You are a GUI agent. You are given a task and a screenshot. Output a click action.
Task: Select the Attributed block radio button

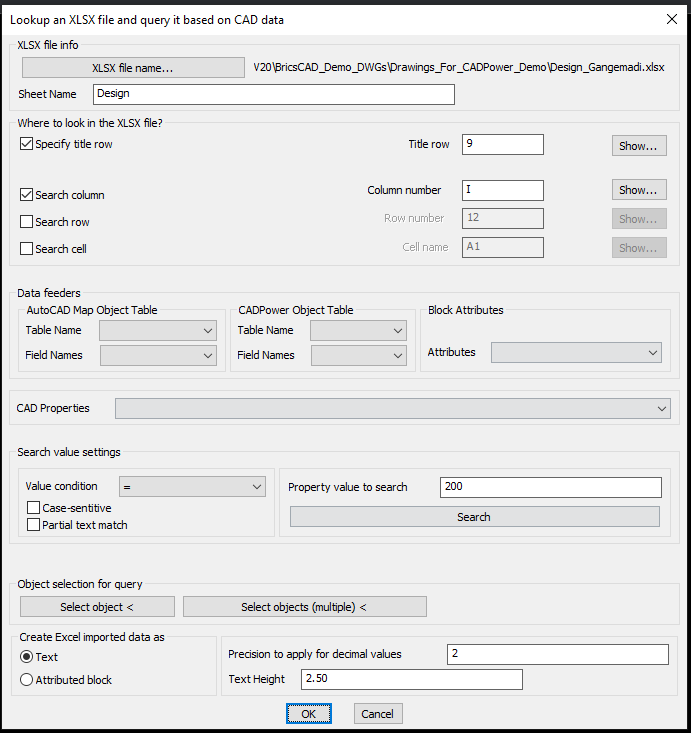pos(27,680)
